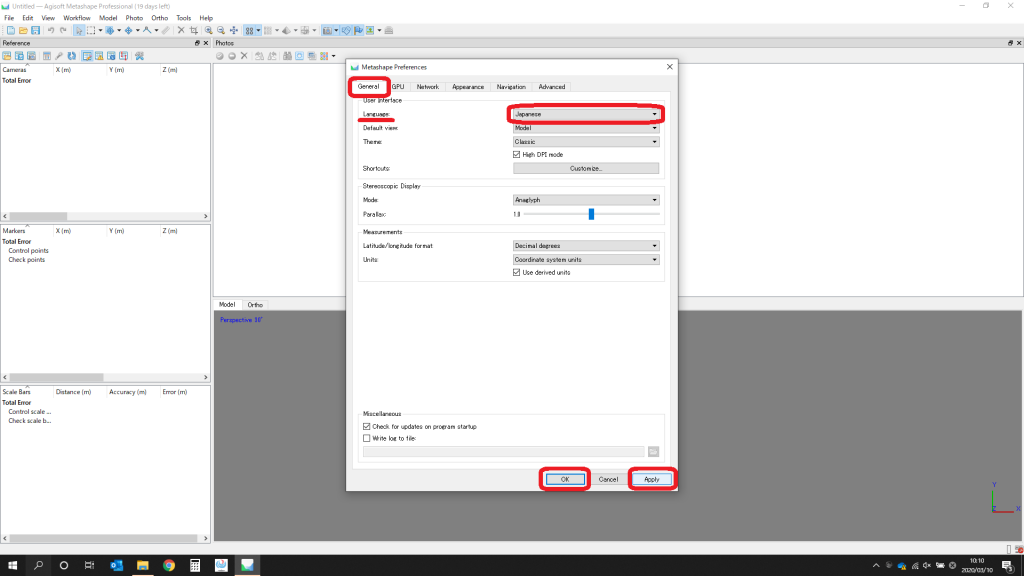Create a new project from the toolbar
The height and width of the screenshot is (576, 1024).
pos(10,30)
